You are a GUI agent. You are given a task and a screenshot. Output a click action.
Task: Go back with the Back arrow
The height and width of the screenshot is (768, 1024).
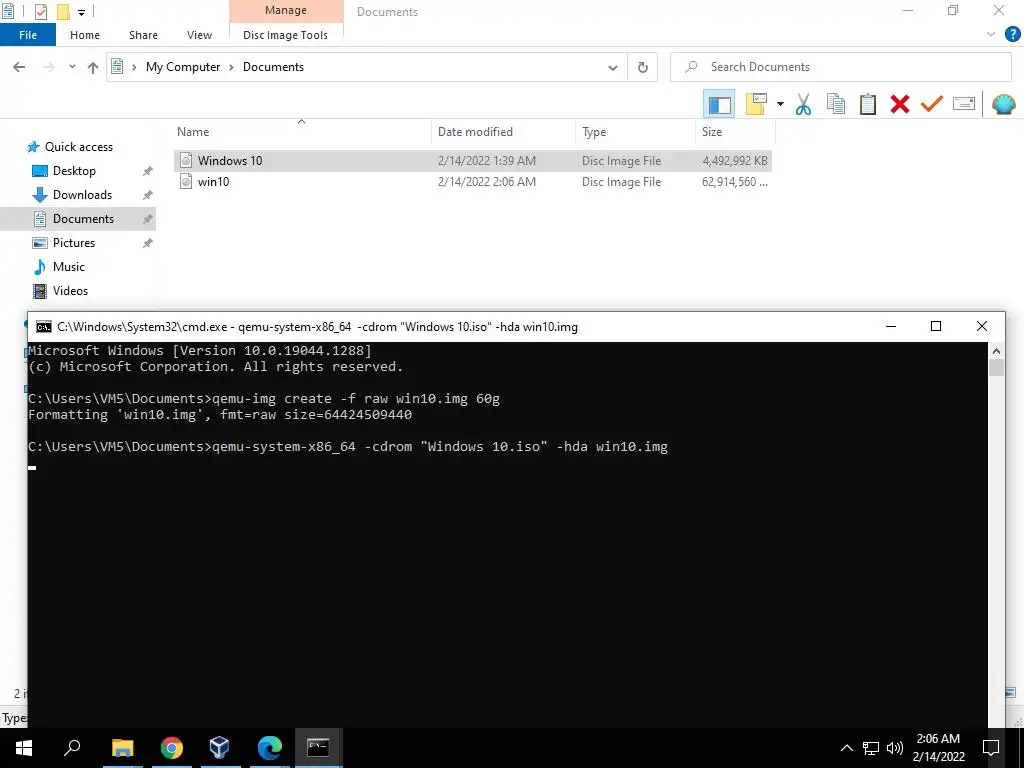[x=19, y=67]
